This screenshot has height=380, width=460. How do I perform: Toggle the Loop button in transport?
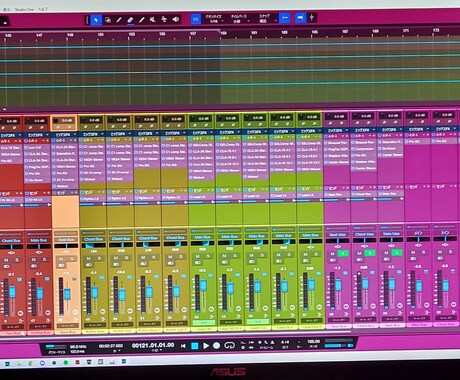(229, 345)
